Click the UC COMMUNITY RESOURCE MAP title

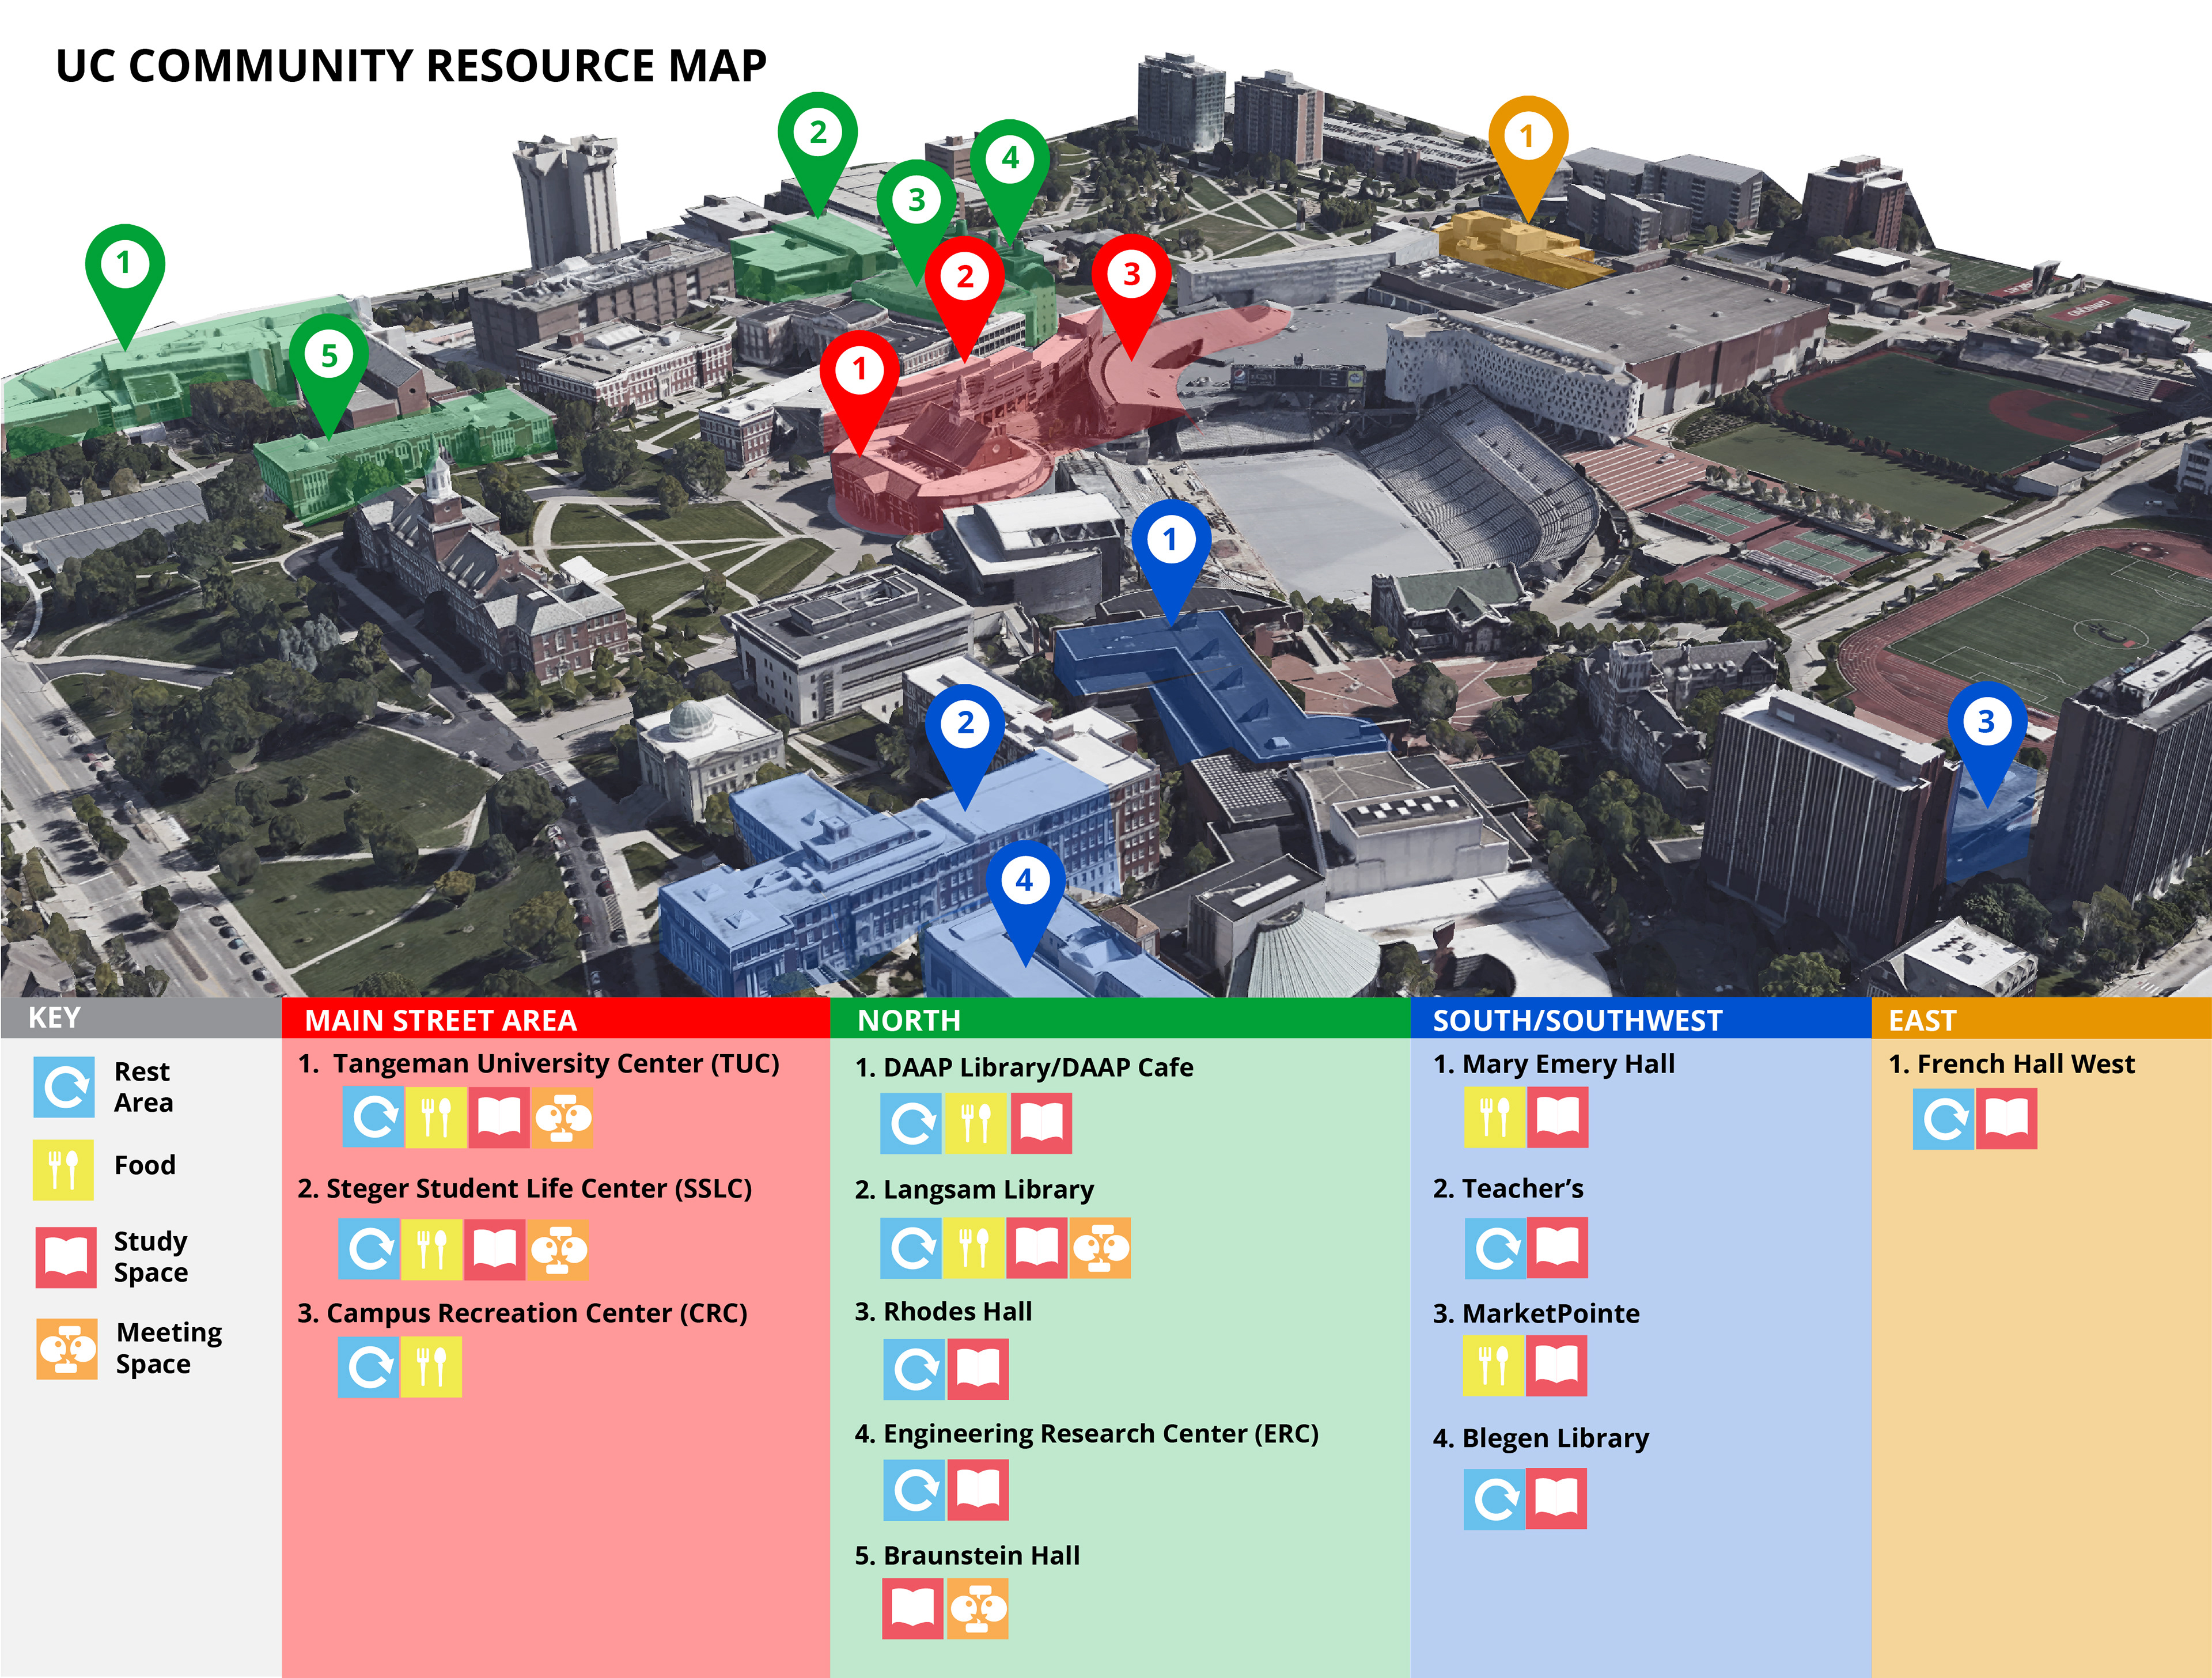click(x=411, y=66)
